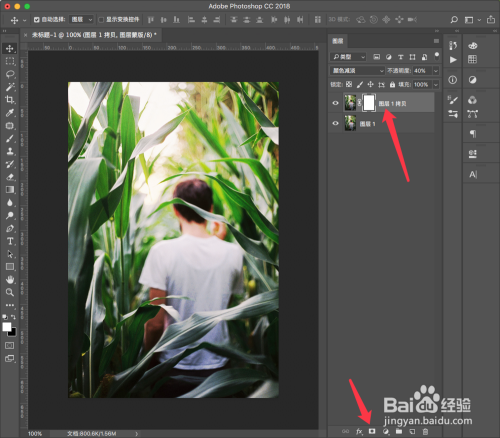
Task: Swap foreground and background colors
Action: [13, 317]
